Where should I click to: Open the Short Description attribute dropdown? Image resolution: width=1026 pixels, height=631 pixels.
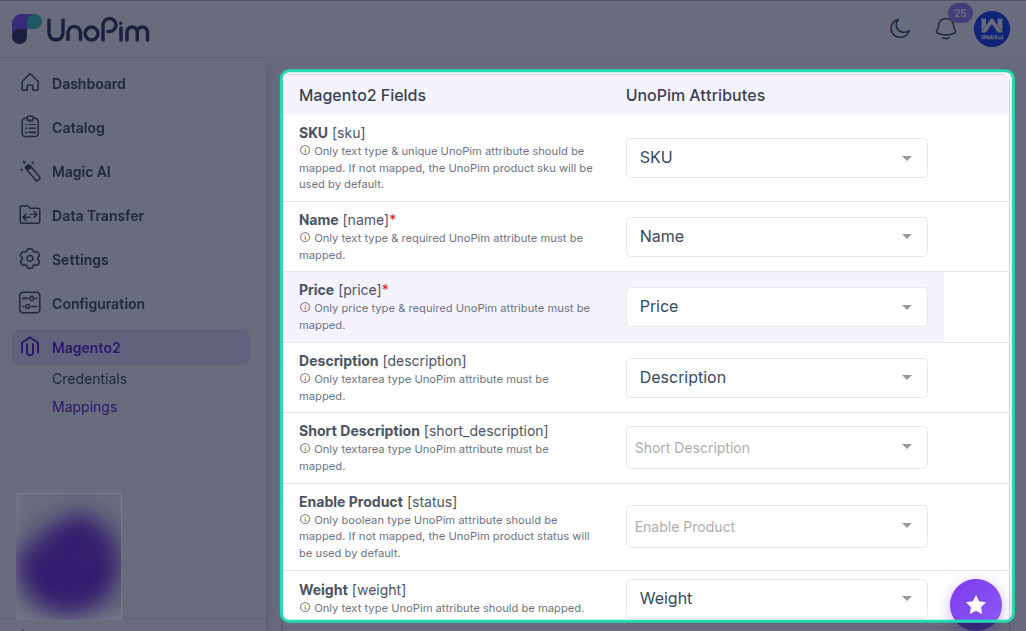click(x=777, y=448)
